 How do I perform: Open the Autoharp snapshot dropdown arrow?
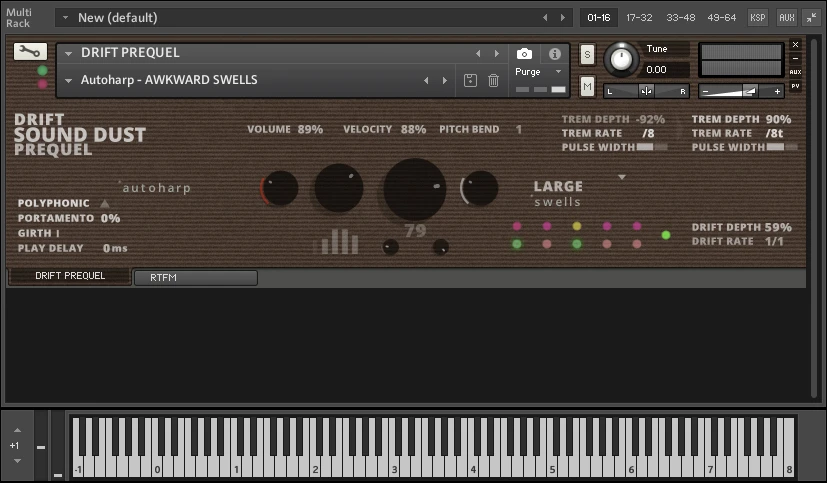click(x=68, y=81)
